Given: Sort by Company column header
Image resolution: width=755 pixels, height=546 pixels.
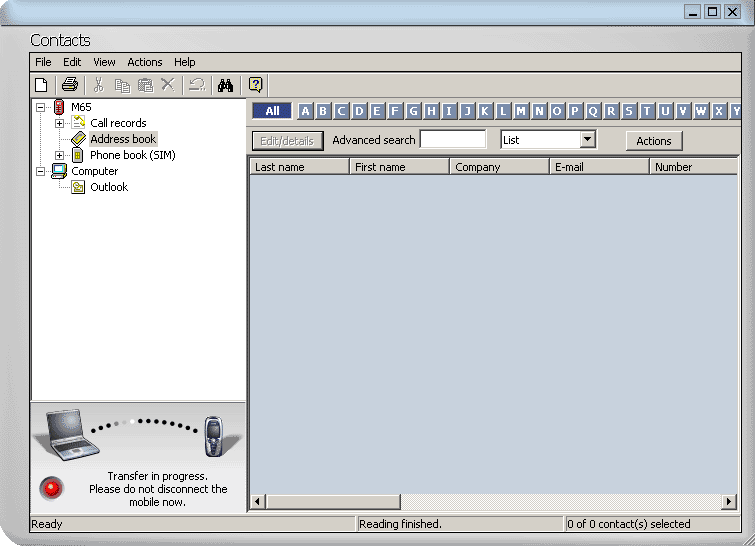Looking at the screenshot, I should coord(499,167).
